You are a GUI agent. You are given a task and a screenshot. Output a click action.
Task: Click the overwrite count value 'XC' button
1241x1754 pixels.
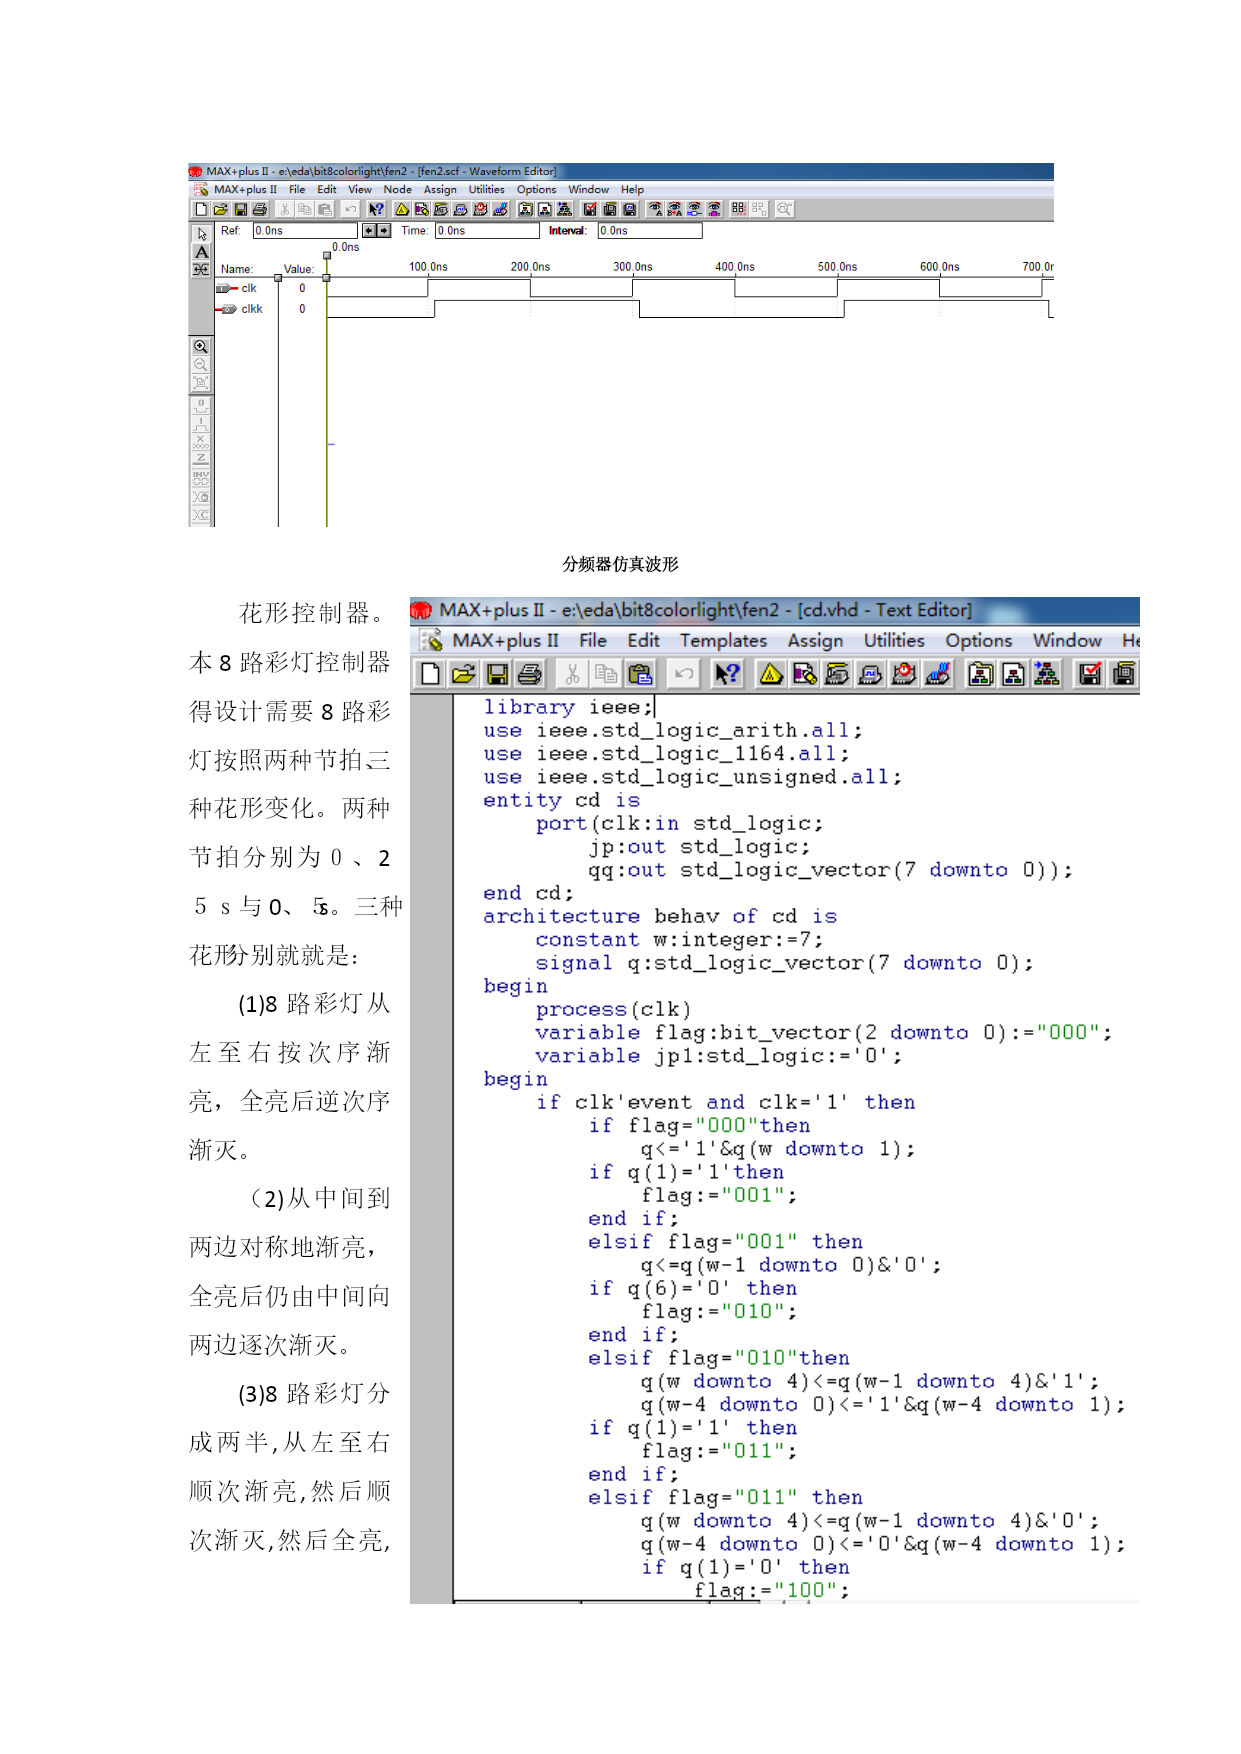point(201,515)
